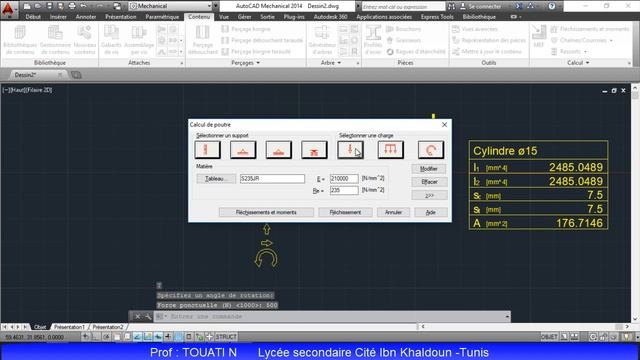Click the Gabarits de vis ribbon icon
The image size is (640, 360).
(111, 40)
